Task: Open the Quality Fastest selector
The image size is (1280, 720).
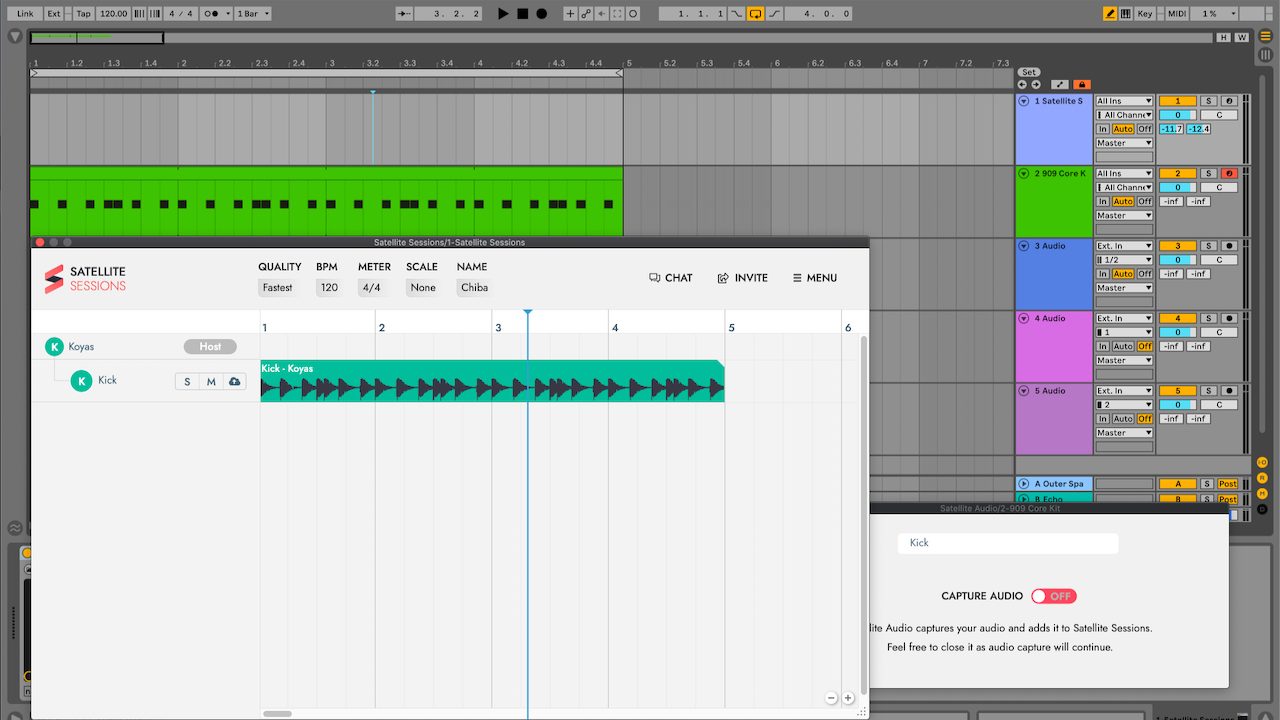Action: click(277, 288)
